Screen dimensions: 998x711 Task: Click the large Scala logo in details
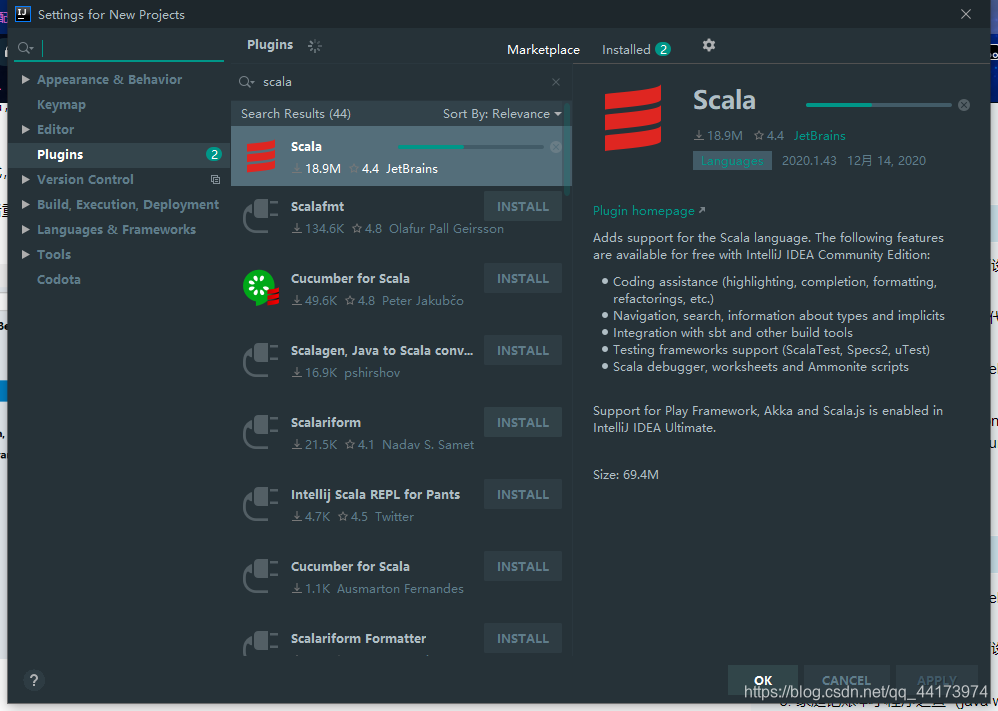click(x=633, y=118)
